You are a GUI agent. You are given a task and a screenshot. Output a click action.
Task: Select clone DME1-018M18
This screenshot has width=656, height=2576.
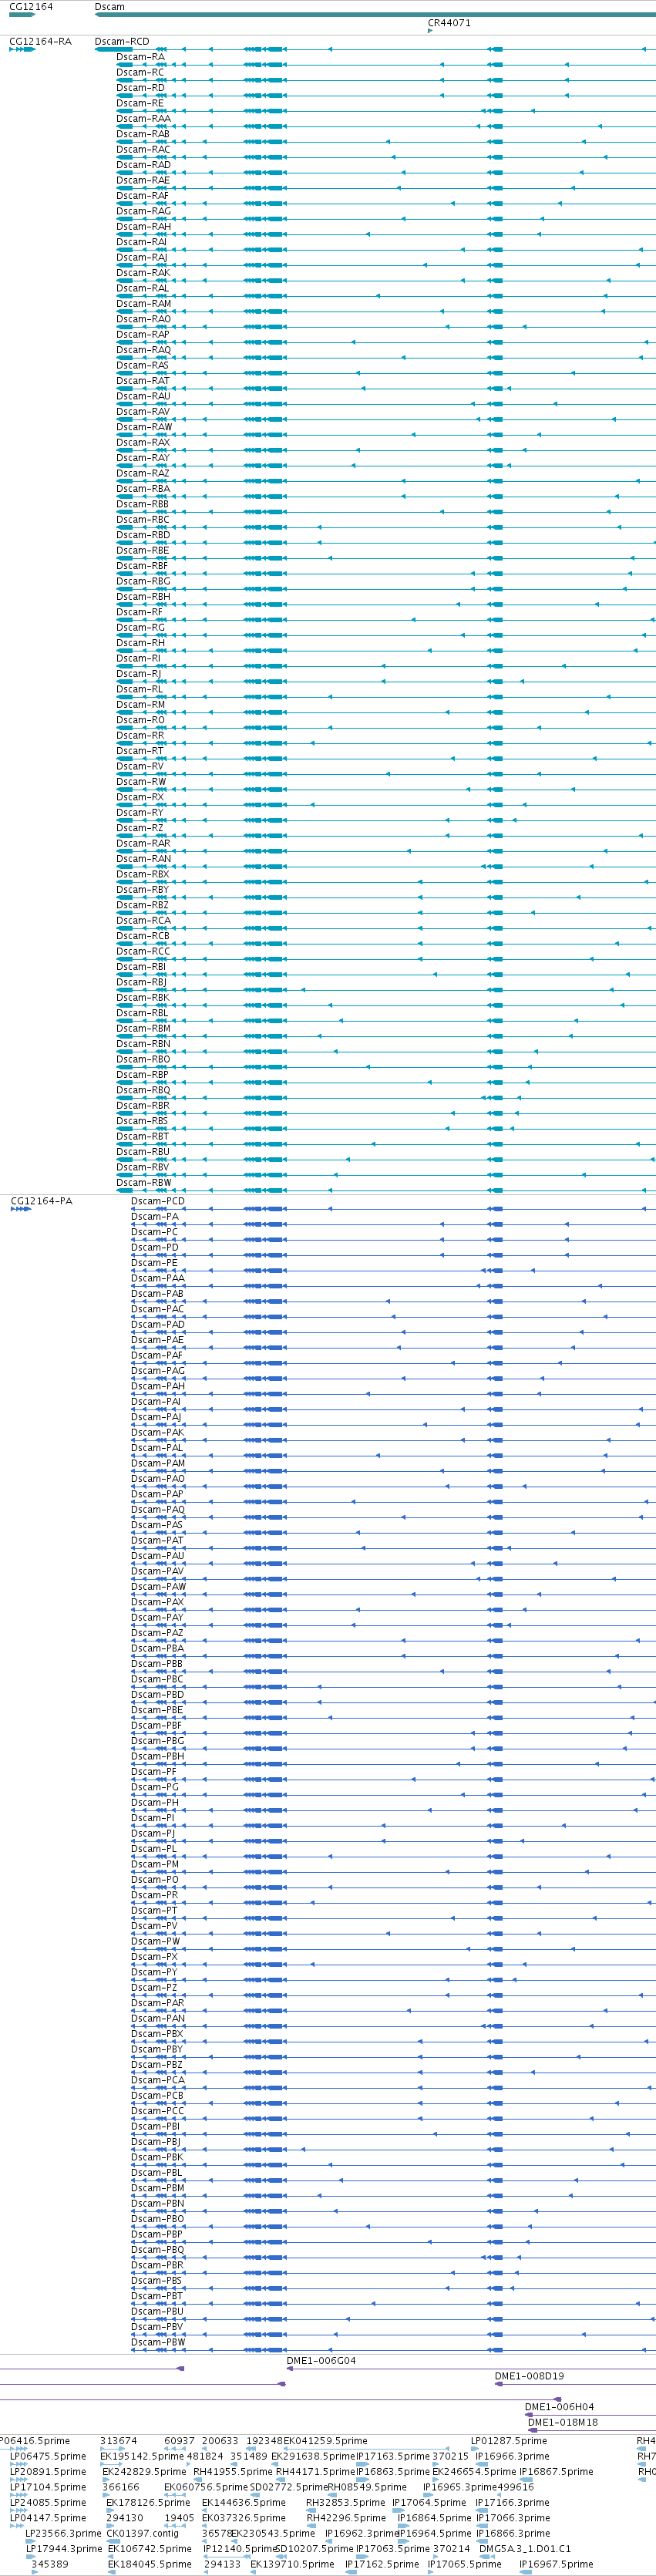[563, 2422]
